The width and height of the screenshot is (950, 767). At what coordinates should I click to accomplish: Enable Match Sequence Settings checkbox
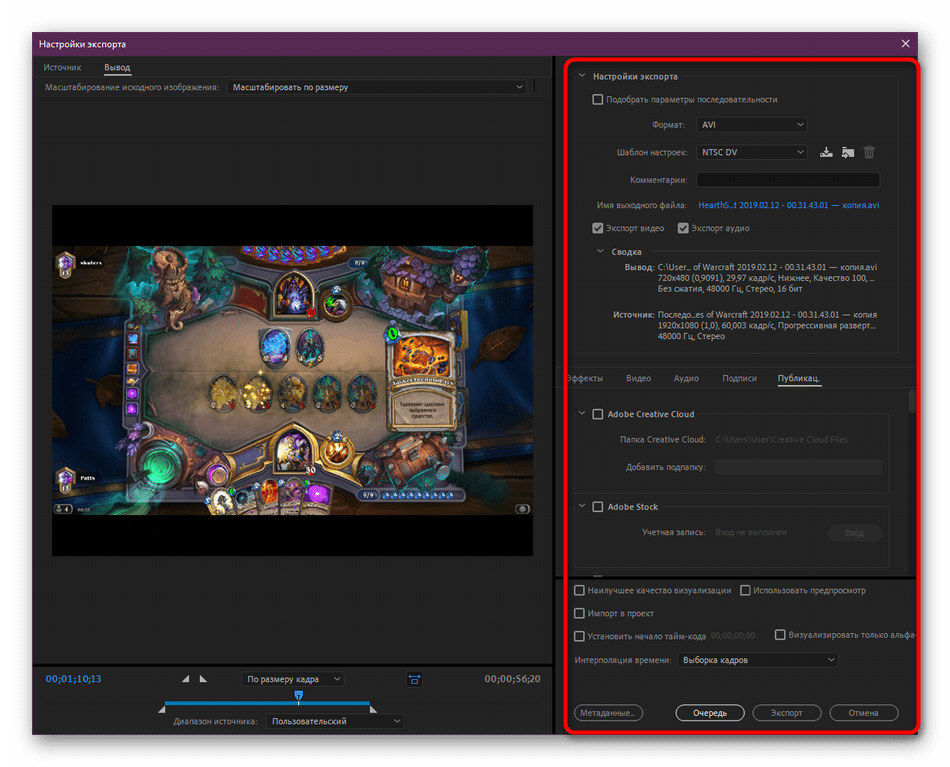click(598, 99)
